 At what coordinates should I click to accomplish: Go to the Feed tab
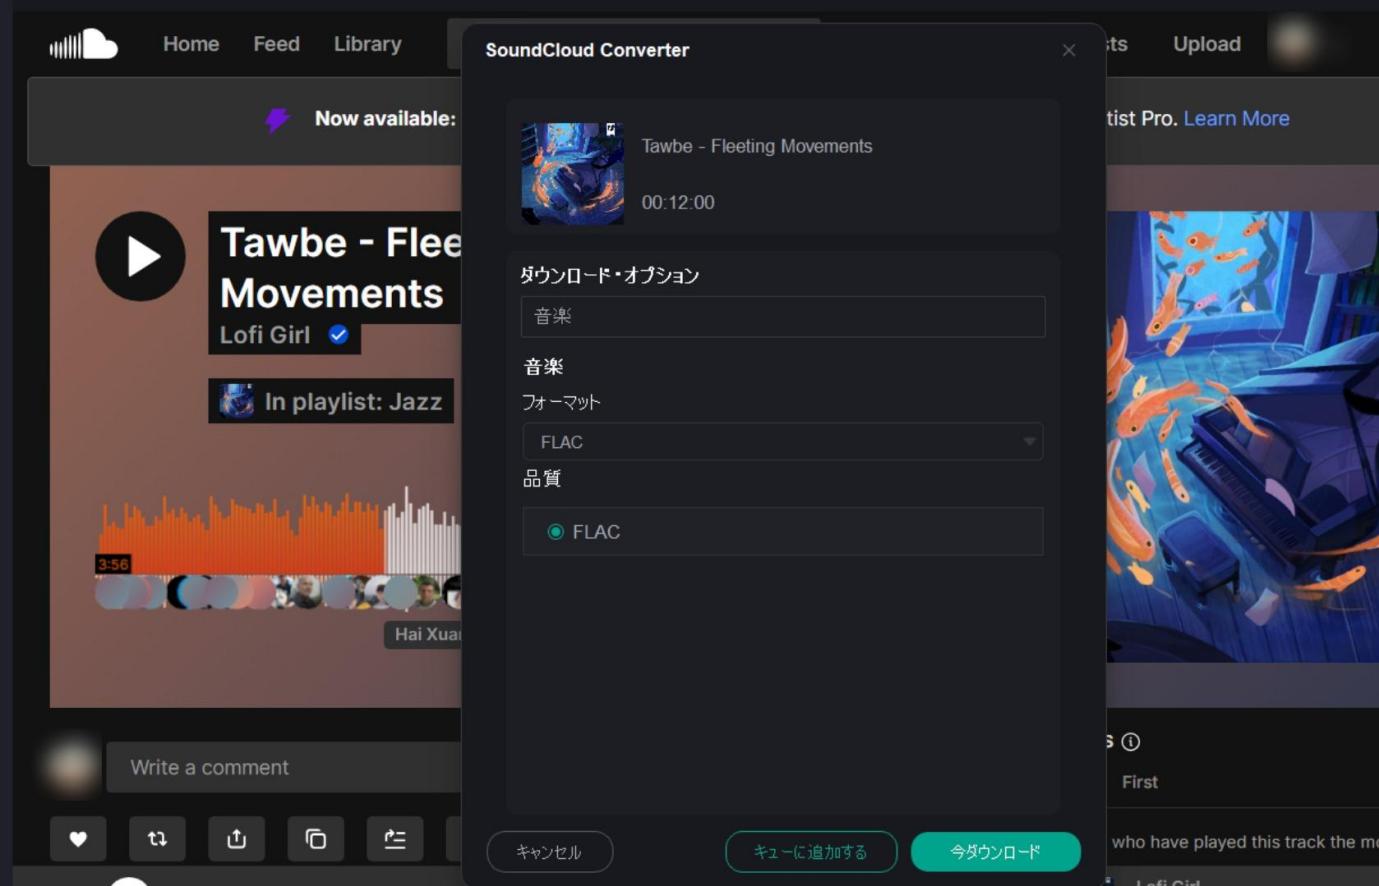click(276, 44)
